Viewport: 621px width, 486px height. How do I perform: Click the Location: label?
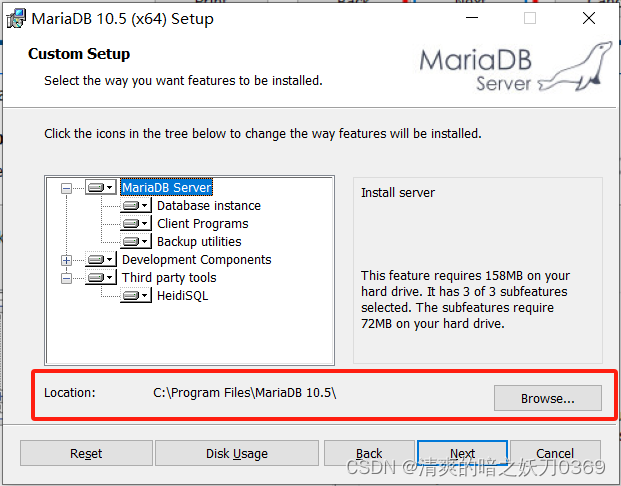click(x=70, y=393)
